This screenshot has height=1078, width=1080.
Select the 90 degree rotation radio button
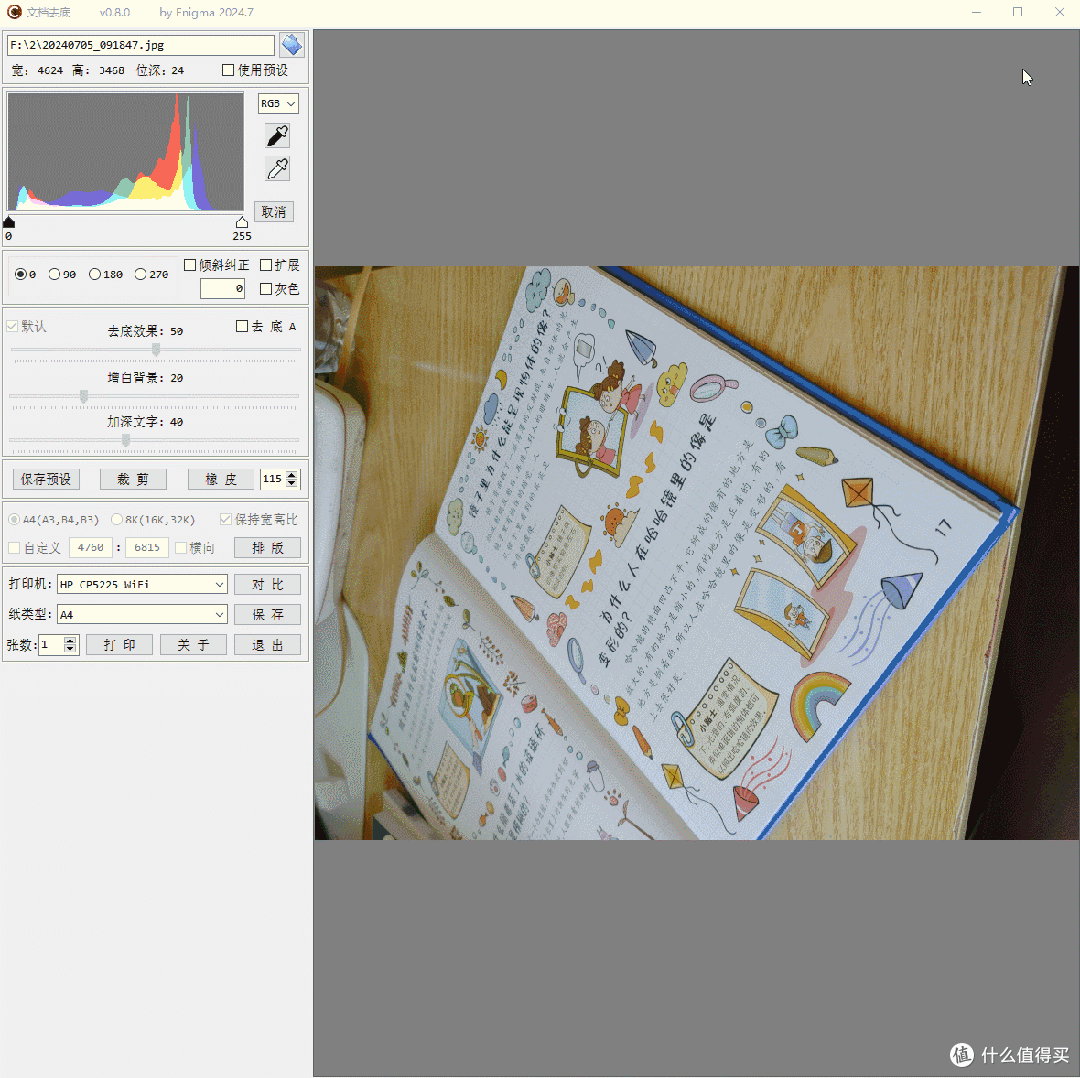click(54, 274)
